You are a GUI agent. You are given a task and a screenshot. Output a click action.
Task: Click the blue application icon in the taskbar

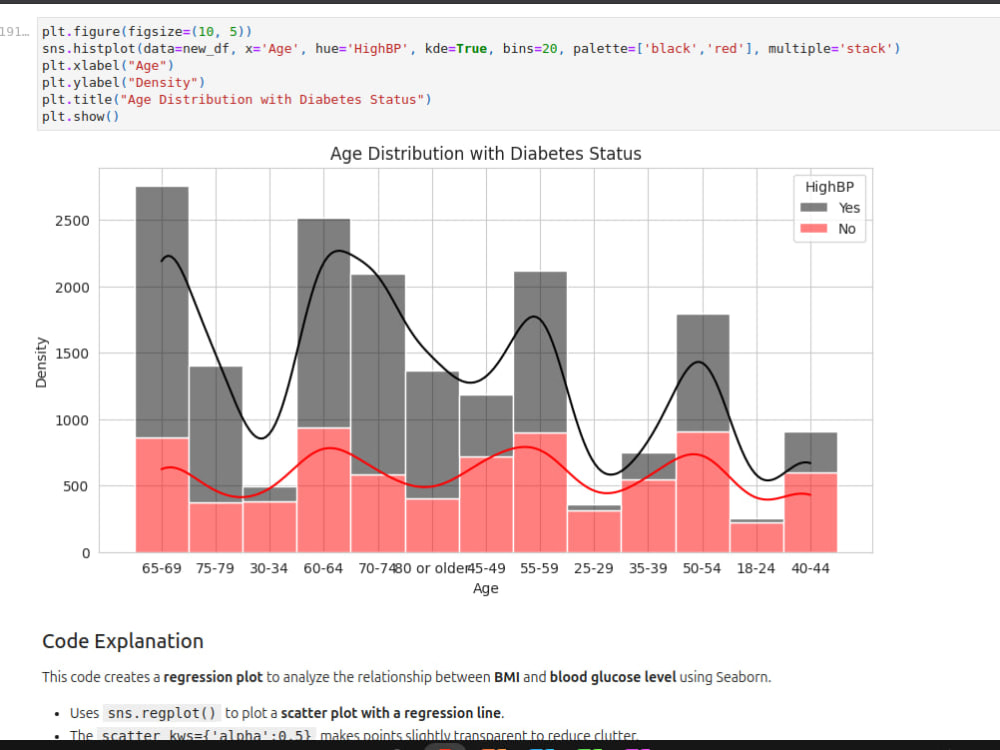pyautogui.click(x=540, y=746)
